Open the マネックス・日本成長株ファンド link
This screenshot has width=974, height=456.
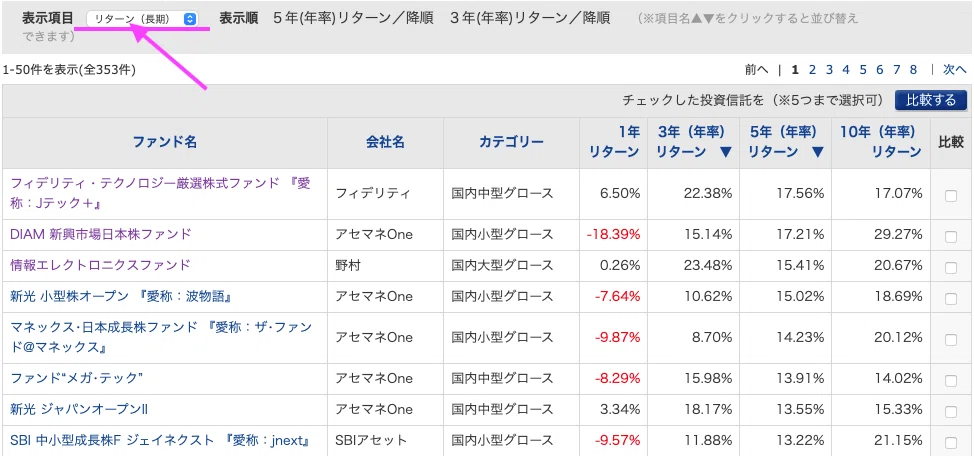[161, 337]
